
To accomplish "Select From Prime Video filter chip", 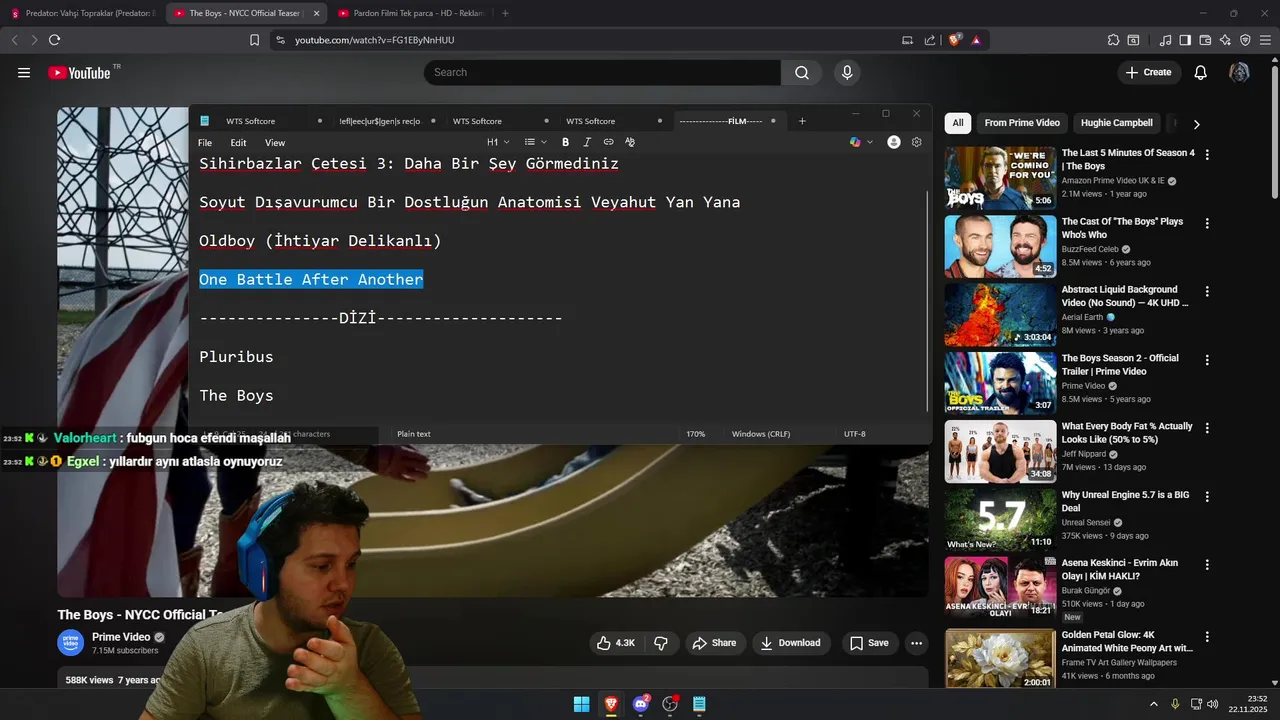I will tap(1022, 123).
